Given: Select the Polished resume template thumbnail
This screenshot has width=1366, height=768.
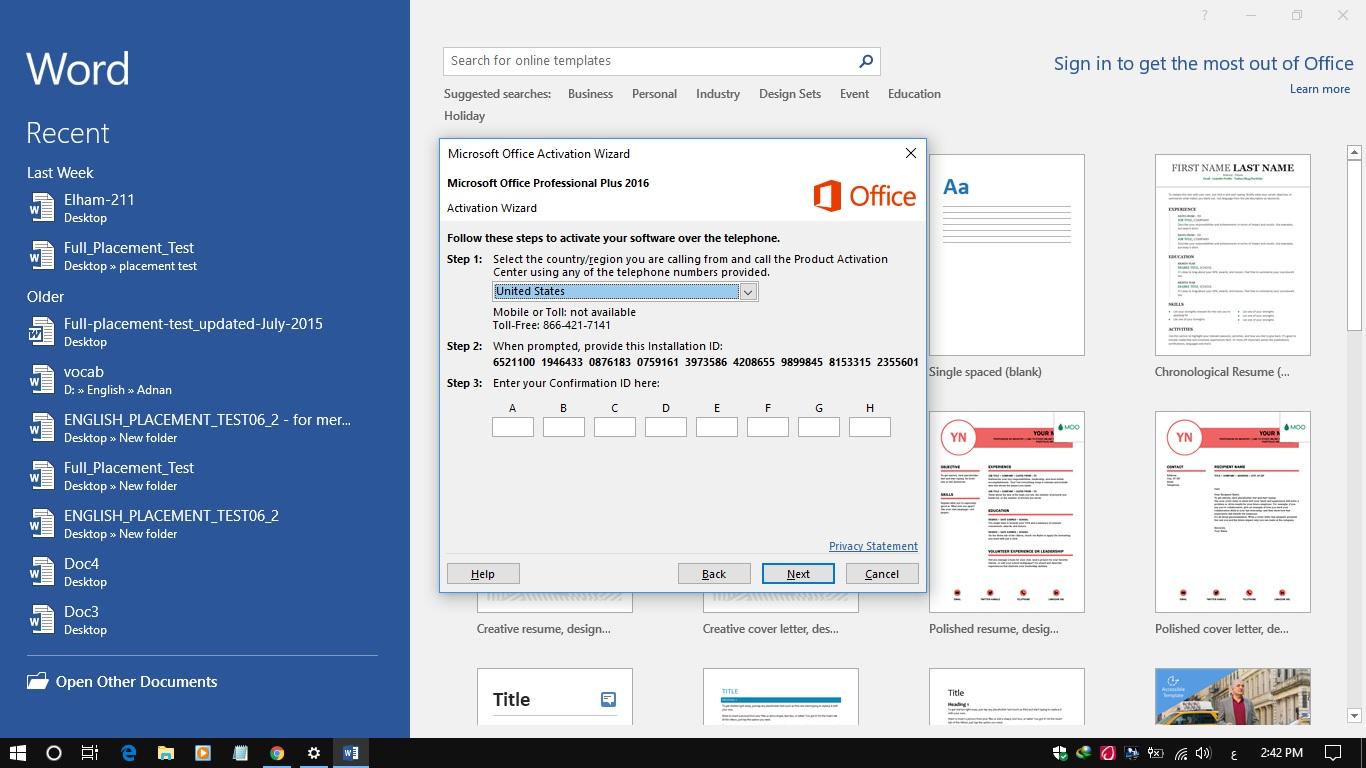Looking at the screenshot, I should [x=1007, y=512].
